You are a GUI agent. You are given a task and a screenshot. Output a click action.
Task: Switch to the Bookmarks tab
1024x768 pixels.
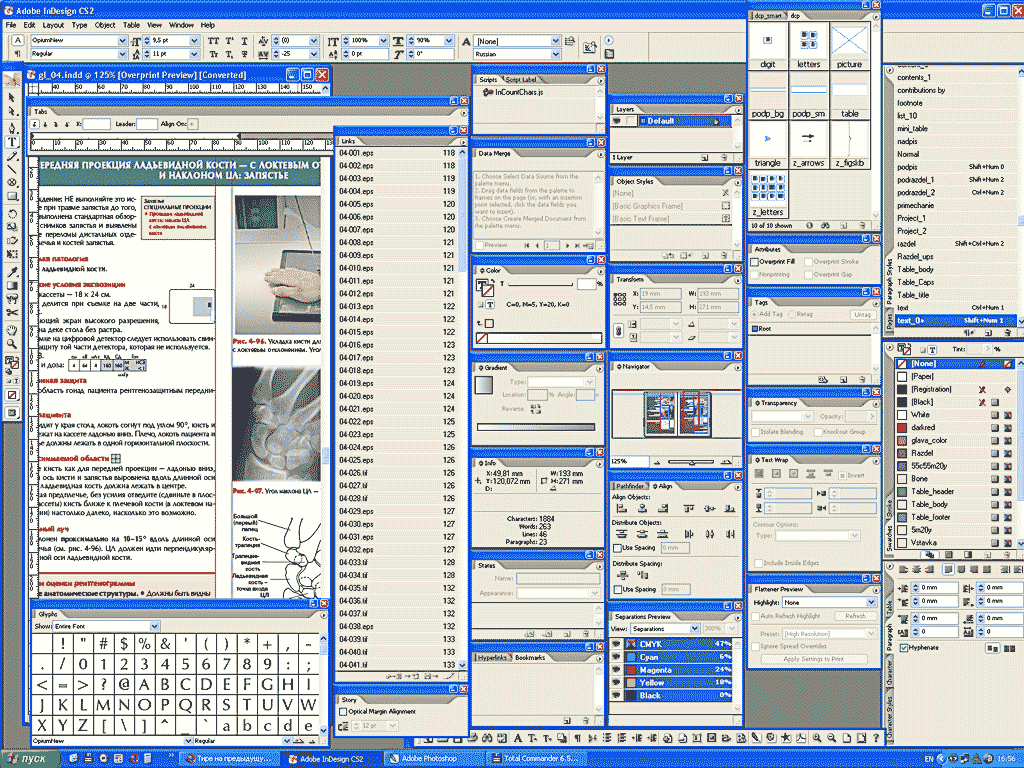coord(530,658)
